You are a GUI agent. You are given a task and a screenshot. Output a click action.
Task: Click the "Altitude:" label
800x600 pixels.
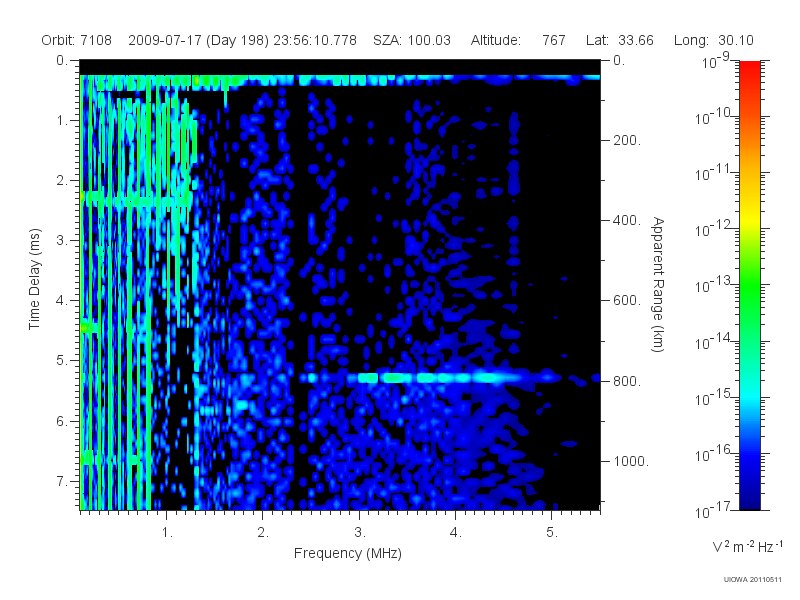click(x=495, y=40)
